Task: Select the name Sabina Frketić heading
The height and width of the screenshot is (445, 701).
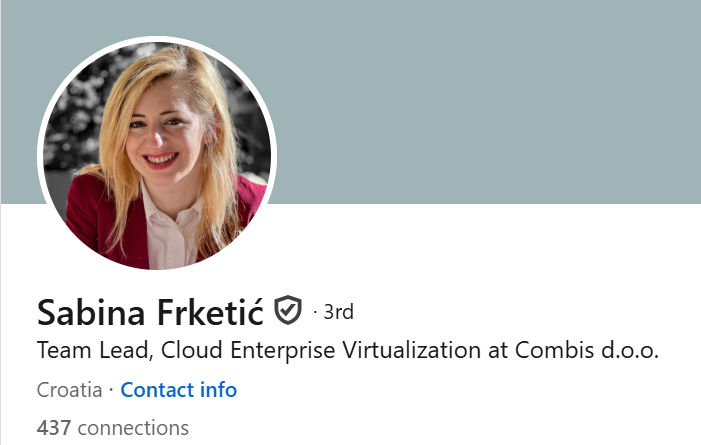Action: click(x=150, y=312)
